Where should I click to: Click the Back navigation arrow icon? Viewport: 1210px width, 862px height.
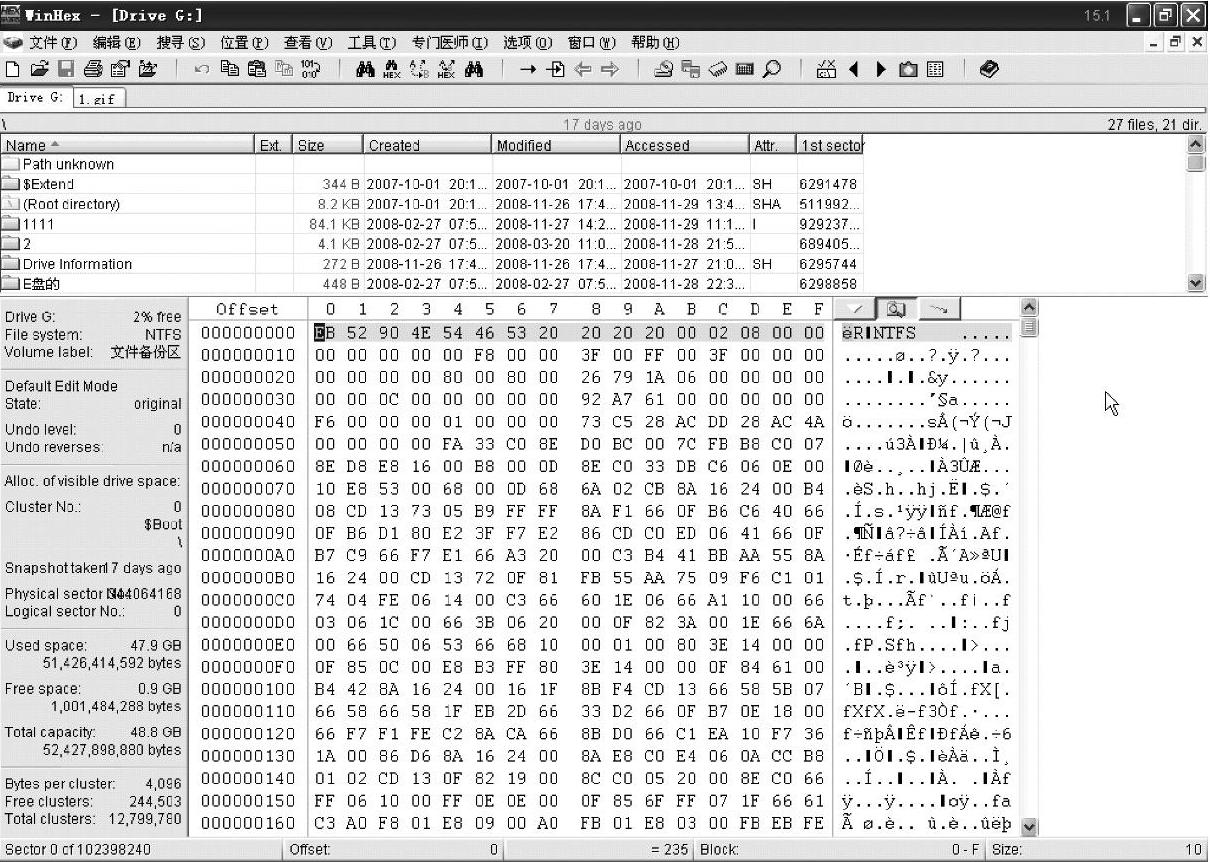point(582,70)
